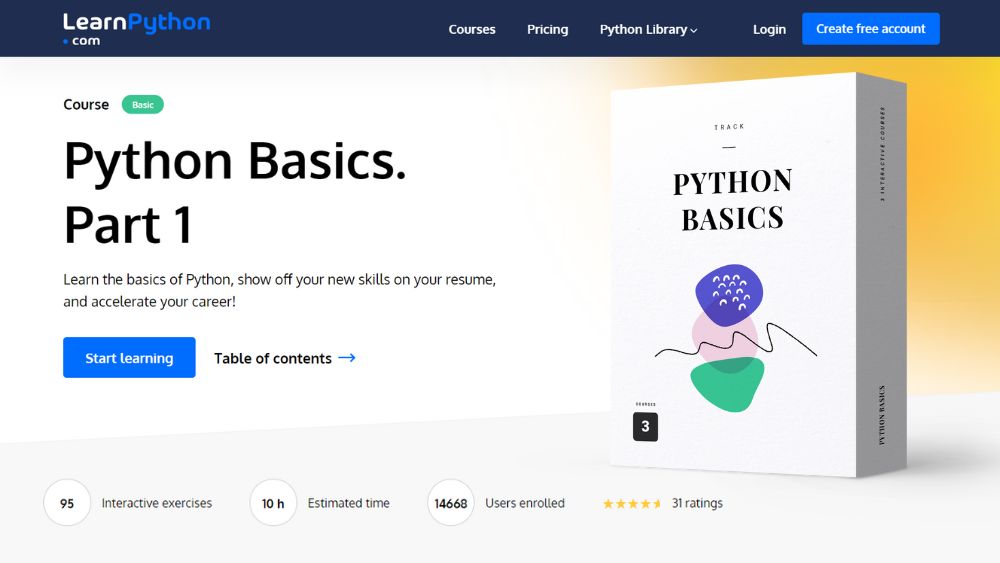
Task: Open the Pricing page
Action: point(547,29)
